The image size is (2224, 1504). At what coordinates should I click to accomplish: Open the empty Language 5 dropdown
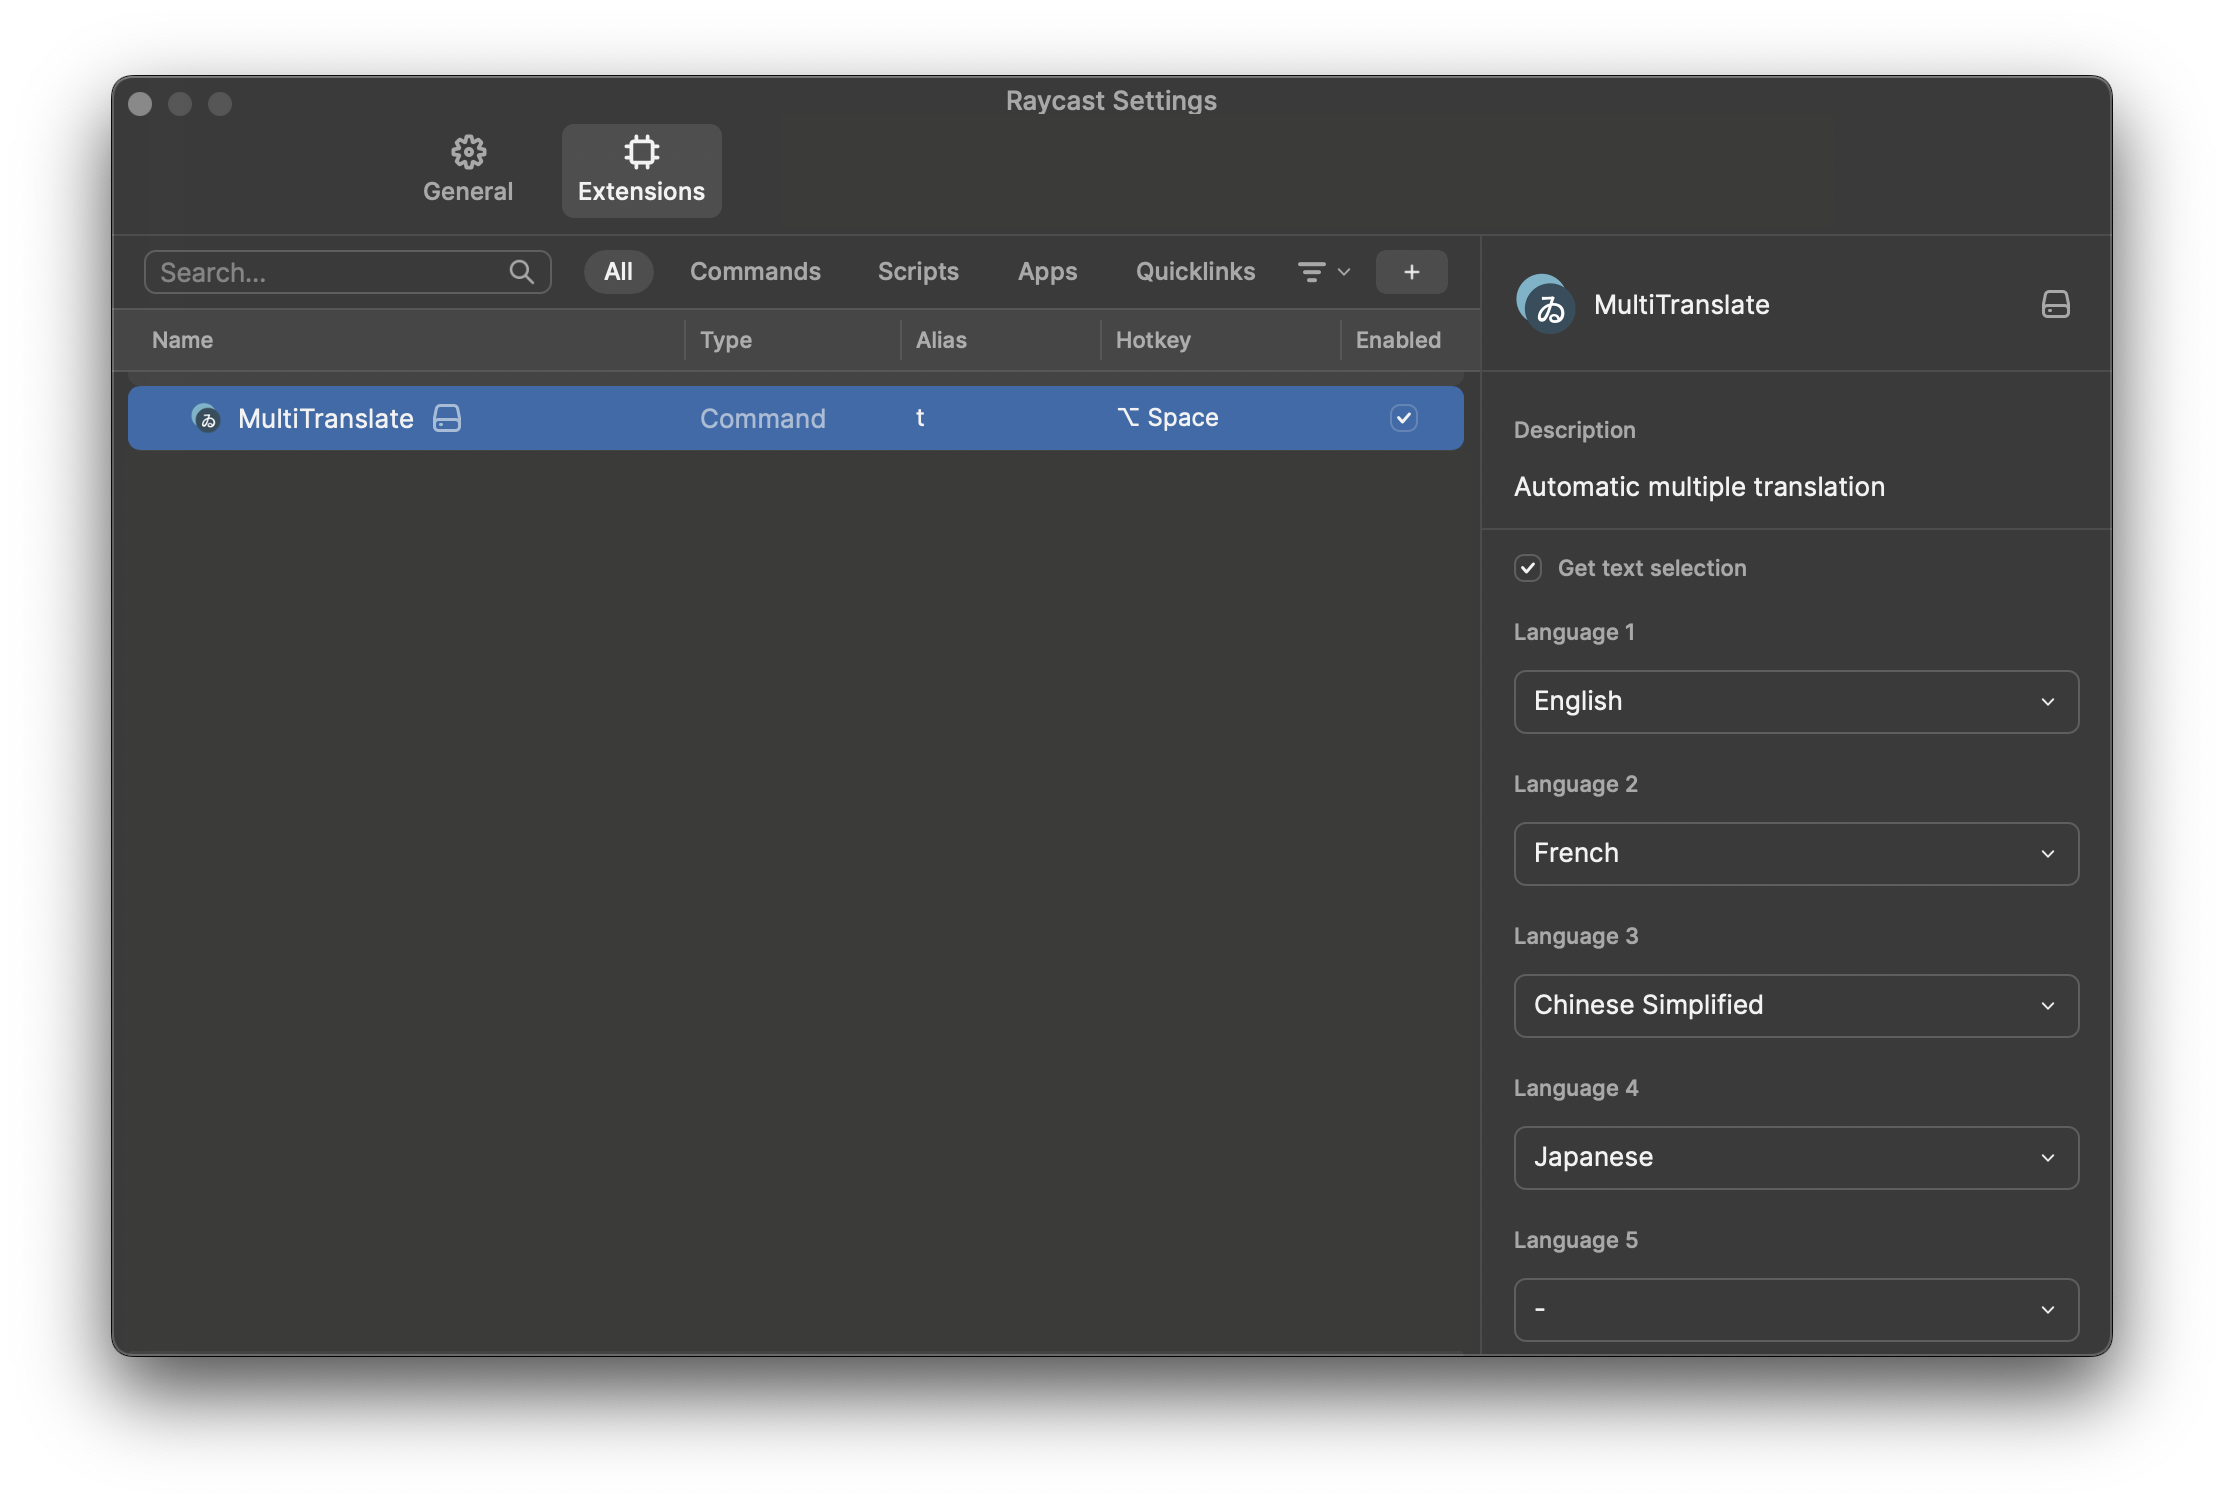(x=1796, y=1309)
